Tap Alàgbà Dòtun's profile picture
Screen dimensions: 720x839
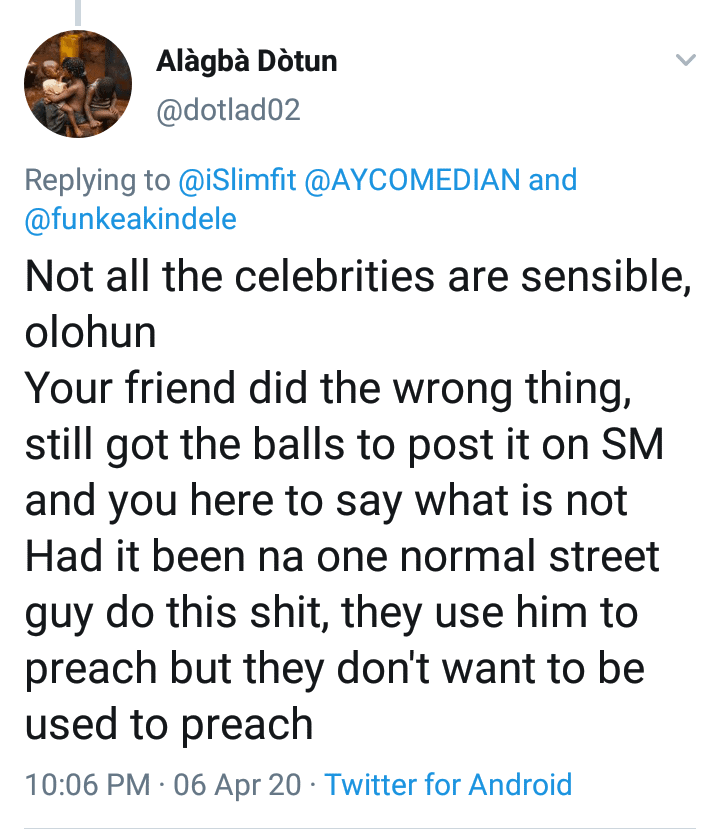[77, 84]
